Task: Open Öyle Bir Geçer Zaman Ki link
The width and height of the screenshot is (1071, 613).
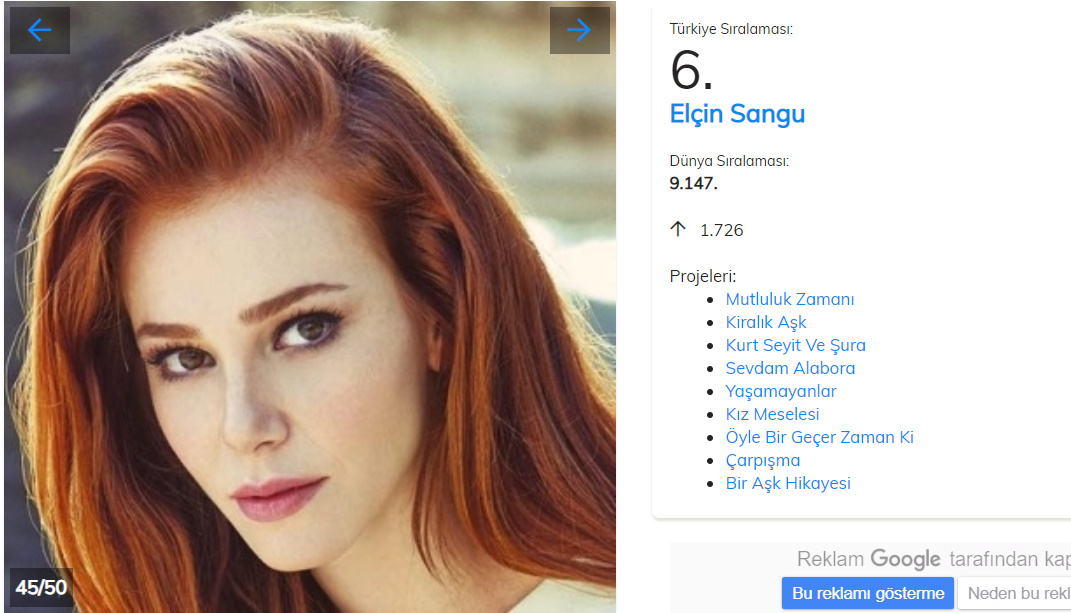Action: click(x=819, y=437)
